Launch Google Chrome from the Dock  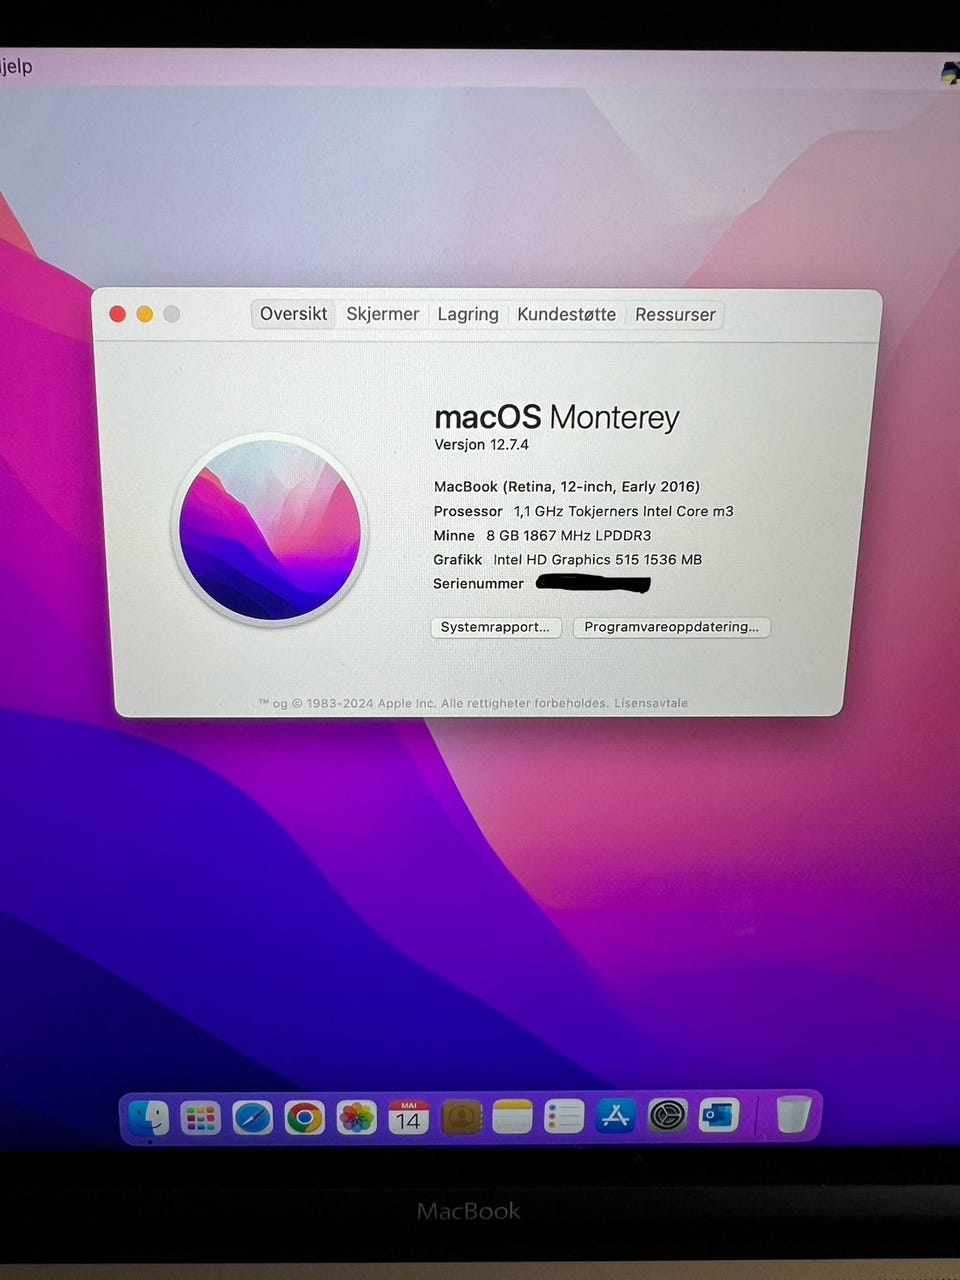click(304, 1117)
